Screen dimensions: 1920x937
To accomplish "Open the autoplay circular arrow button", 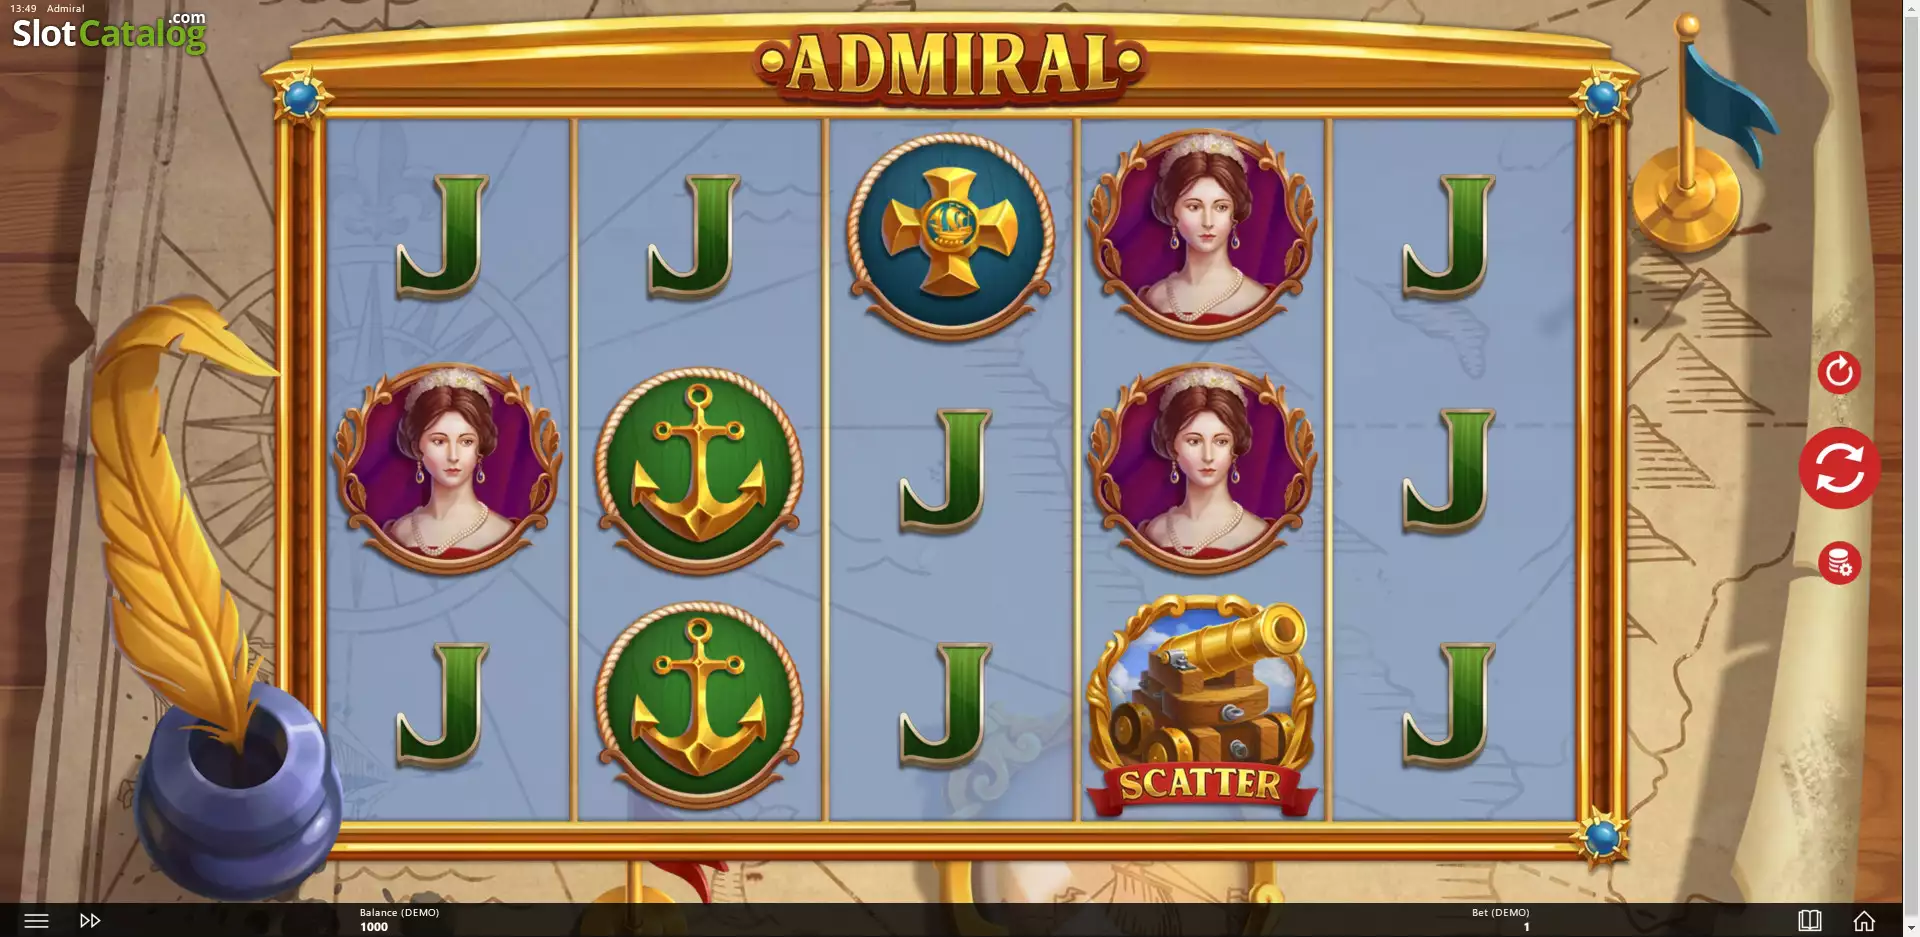I will 1839,373.
